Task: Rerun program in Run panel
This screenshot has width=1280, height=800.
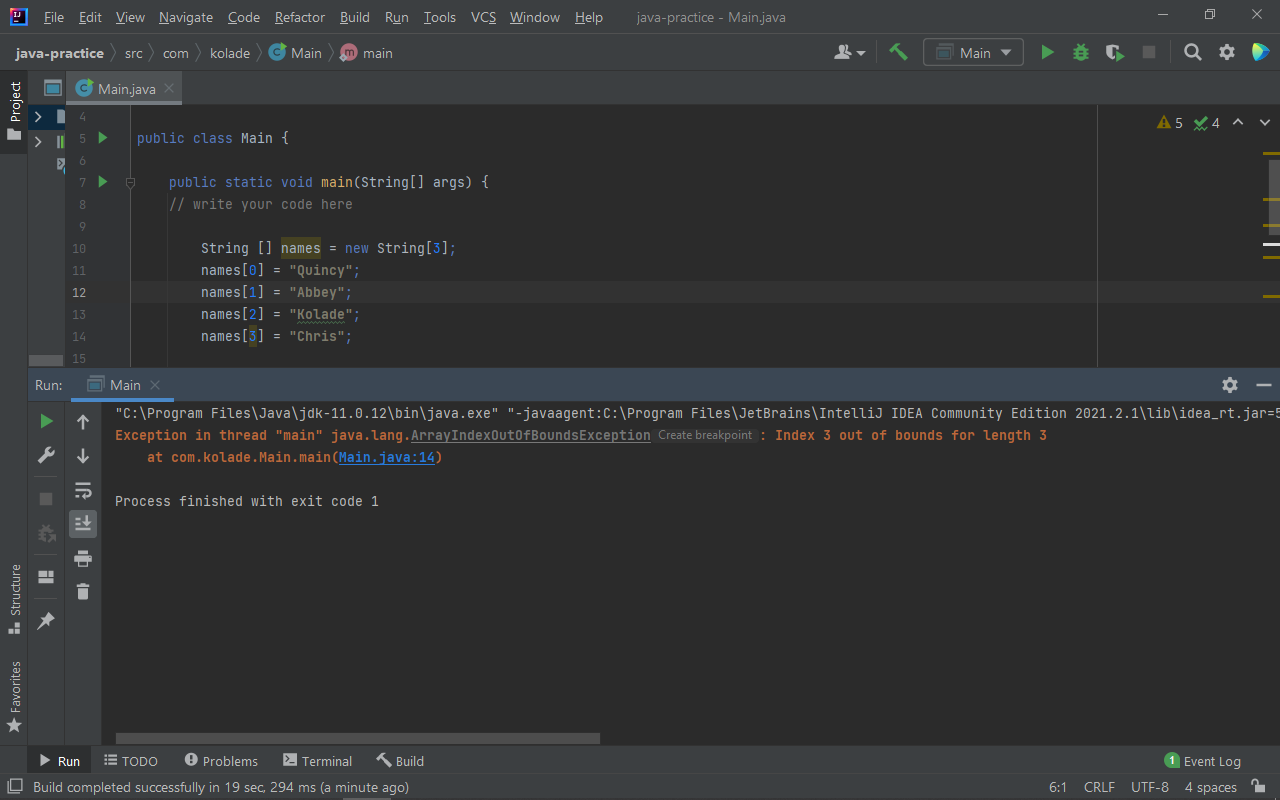Action: coord(46,421)
